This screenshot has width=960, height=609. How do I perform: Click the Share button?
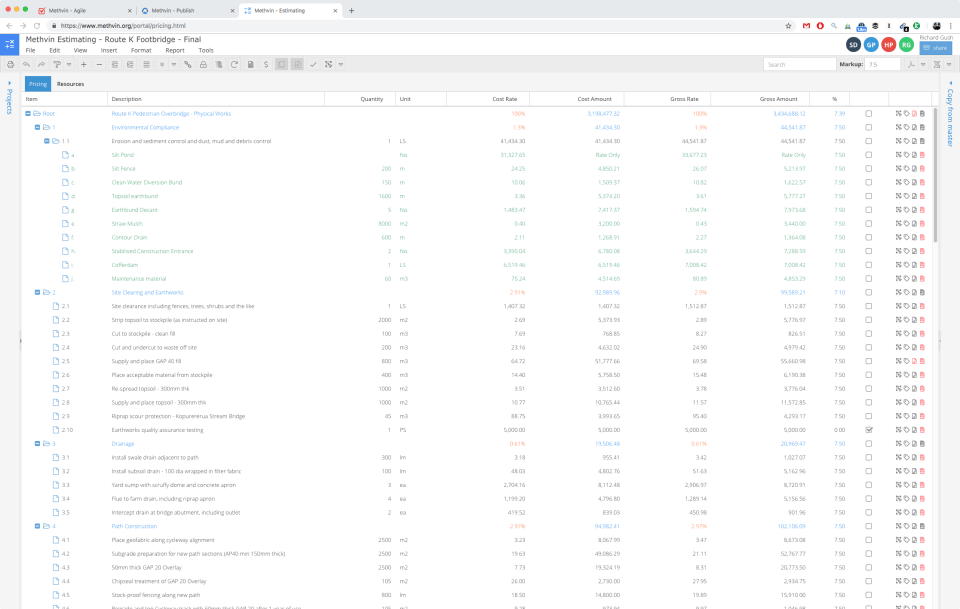click(934, 47)
